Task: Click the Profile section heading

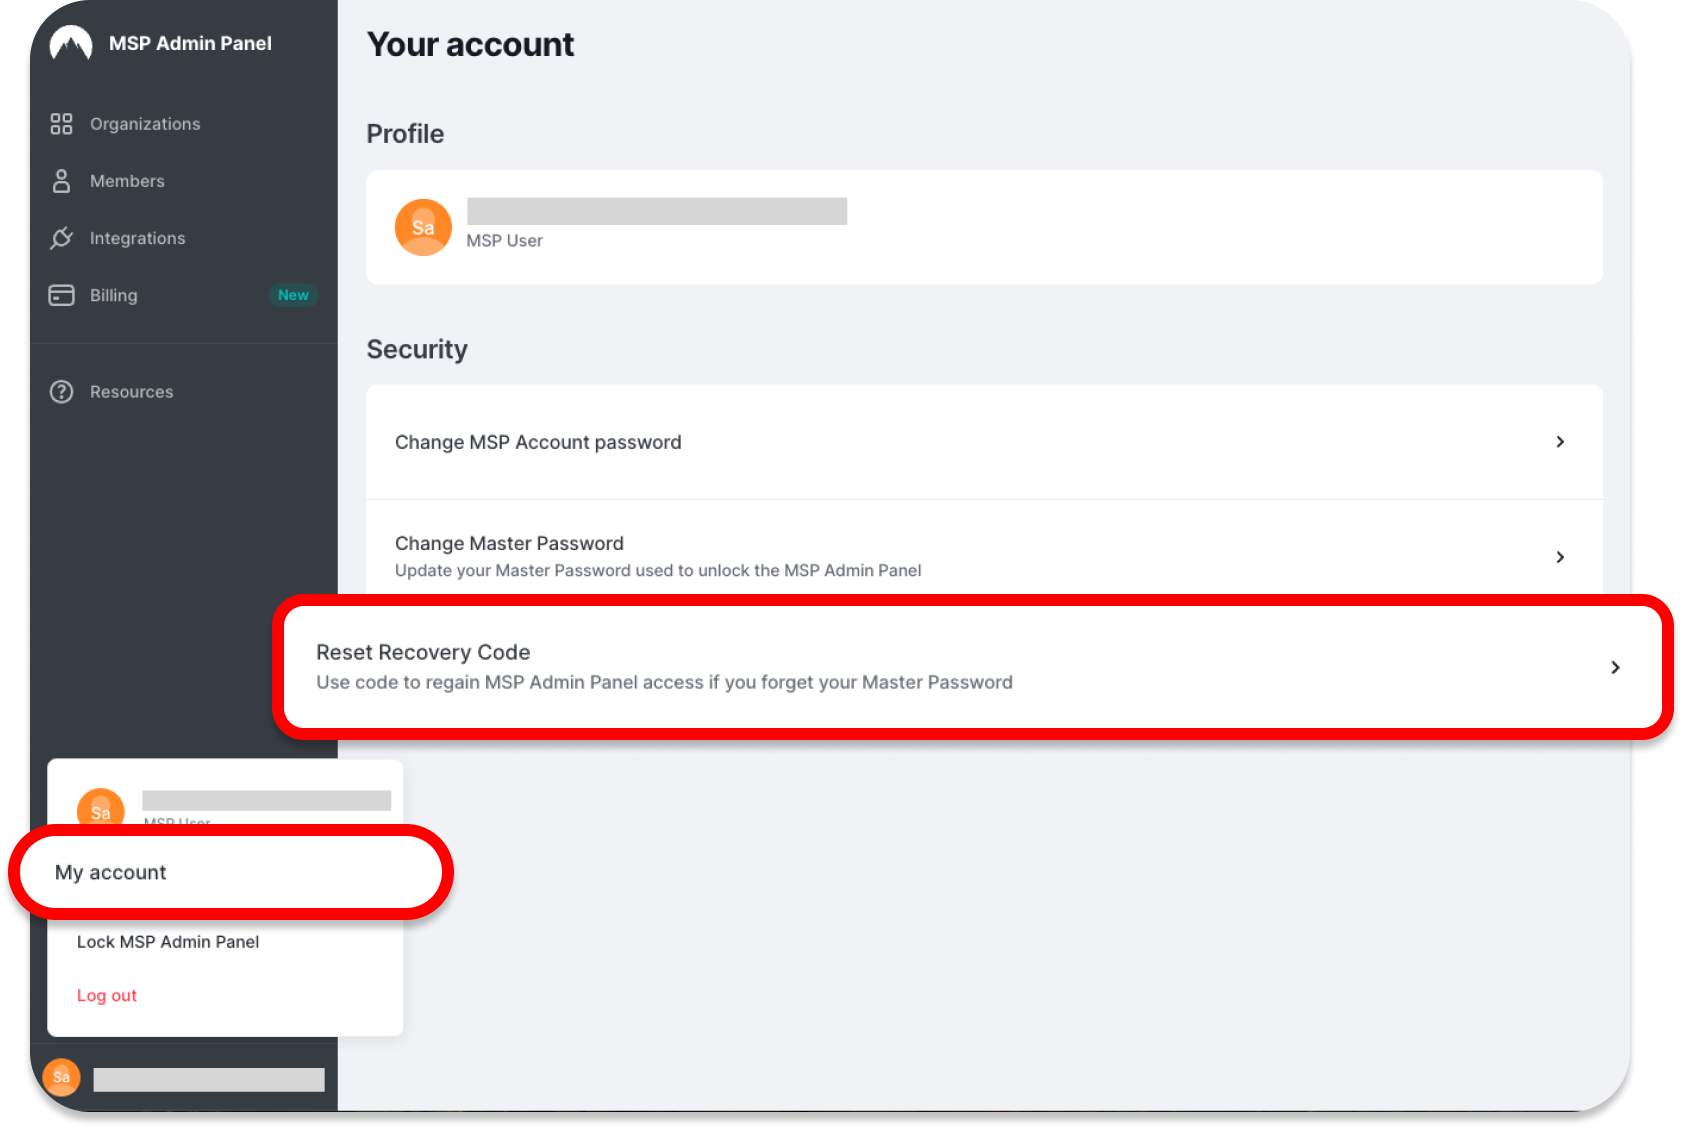Action: (405, 134)
